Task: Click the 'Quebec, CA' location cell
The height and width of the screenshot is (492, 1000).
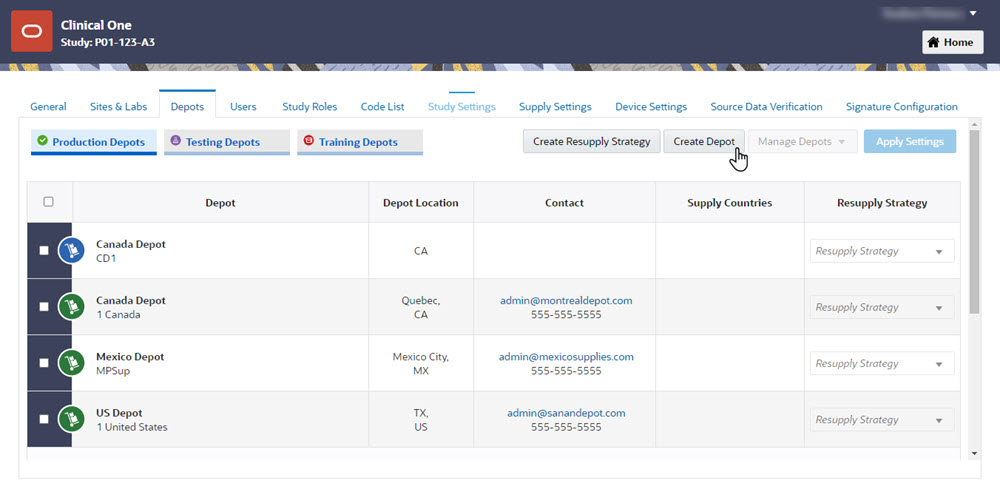Action: (421, 307)
